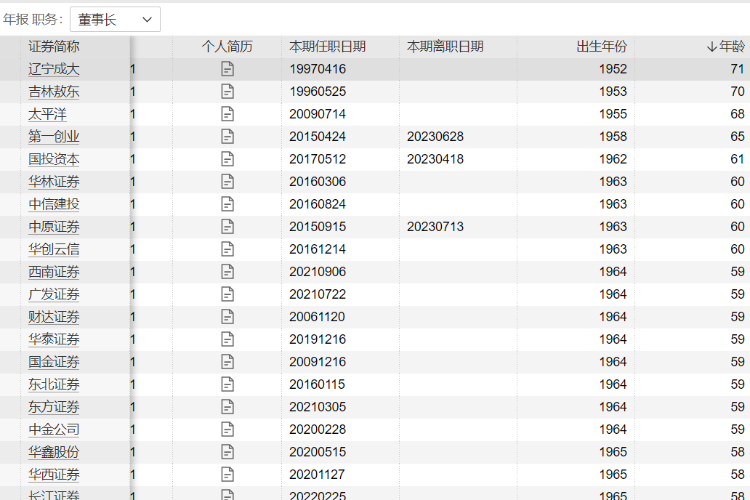Select leave date cell 20230628
Viewport: 750px width, 500px height.
click(x=435, y=136)
